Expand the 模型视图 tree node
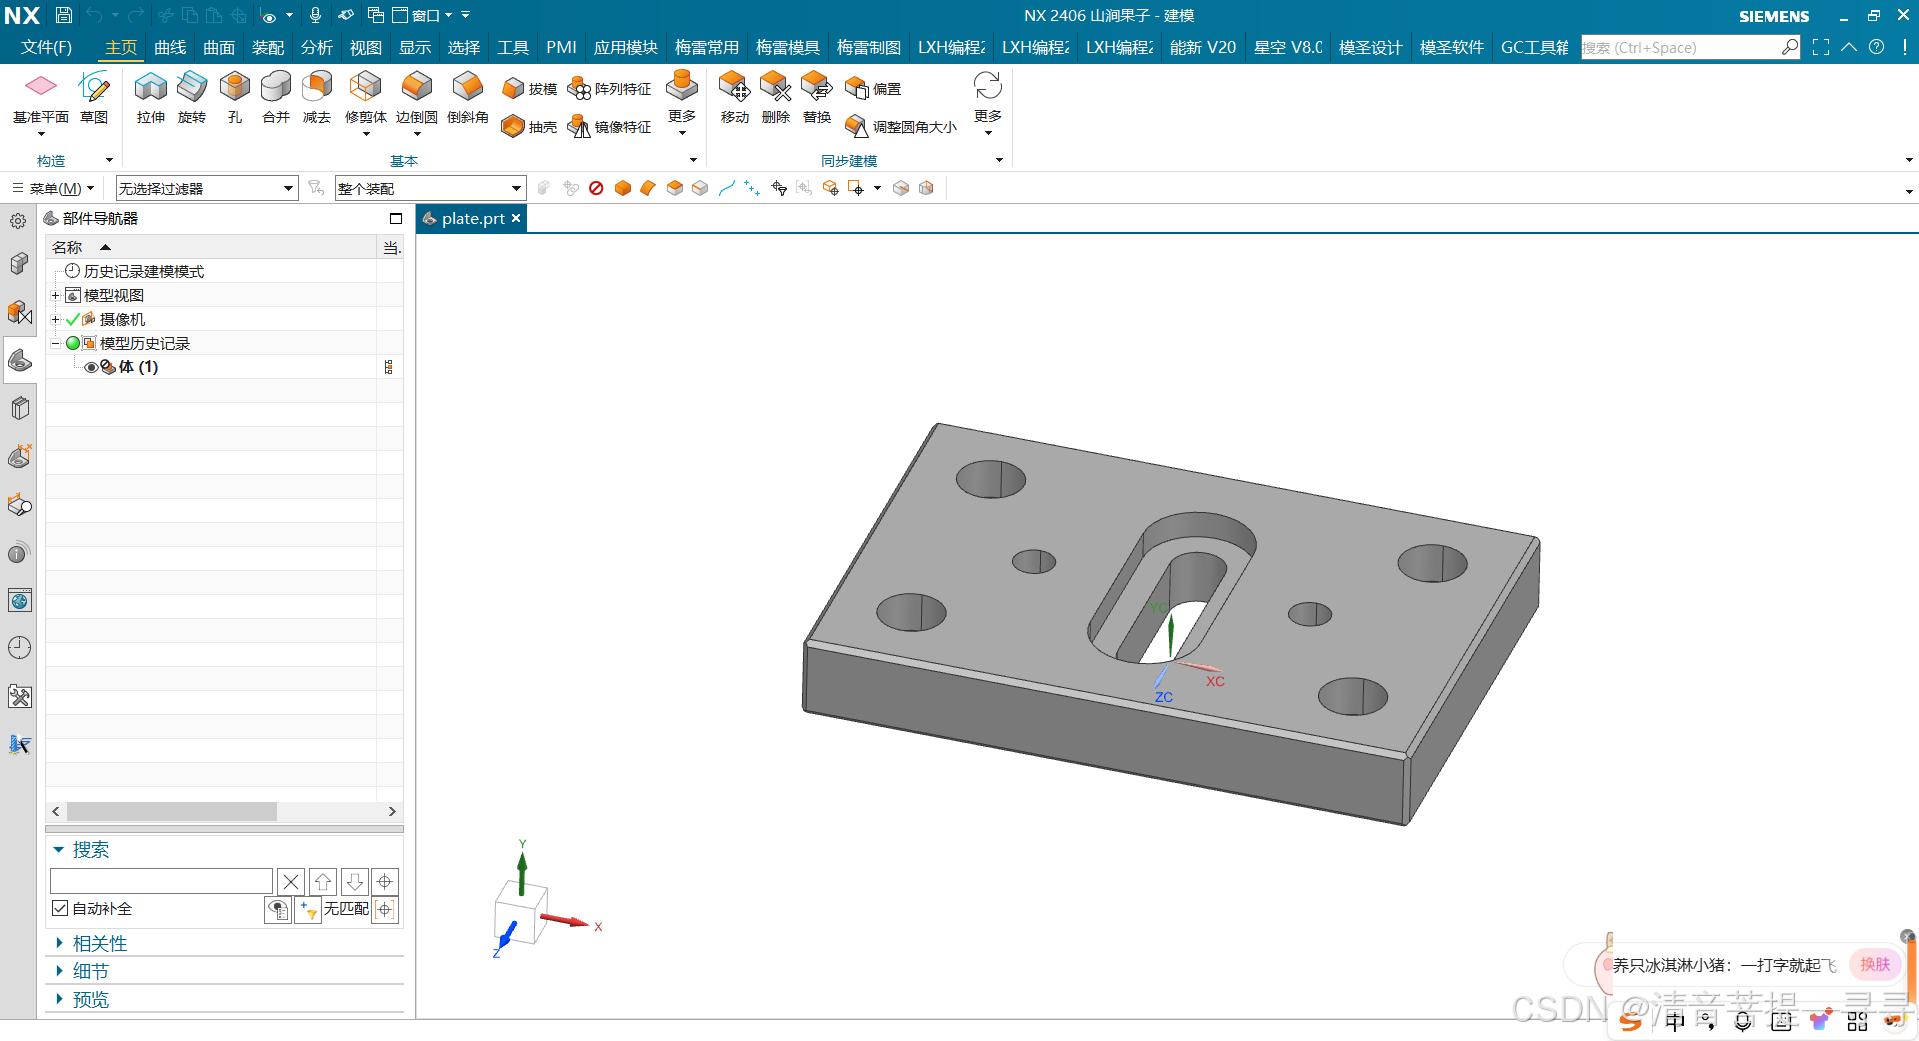The width and height of the screenshot is (1919, 1041). coord(56,295)
